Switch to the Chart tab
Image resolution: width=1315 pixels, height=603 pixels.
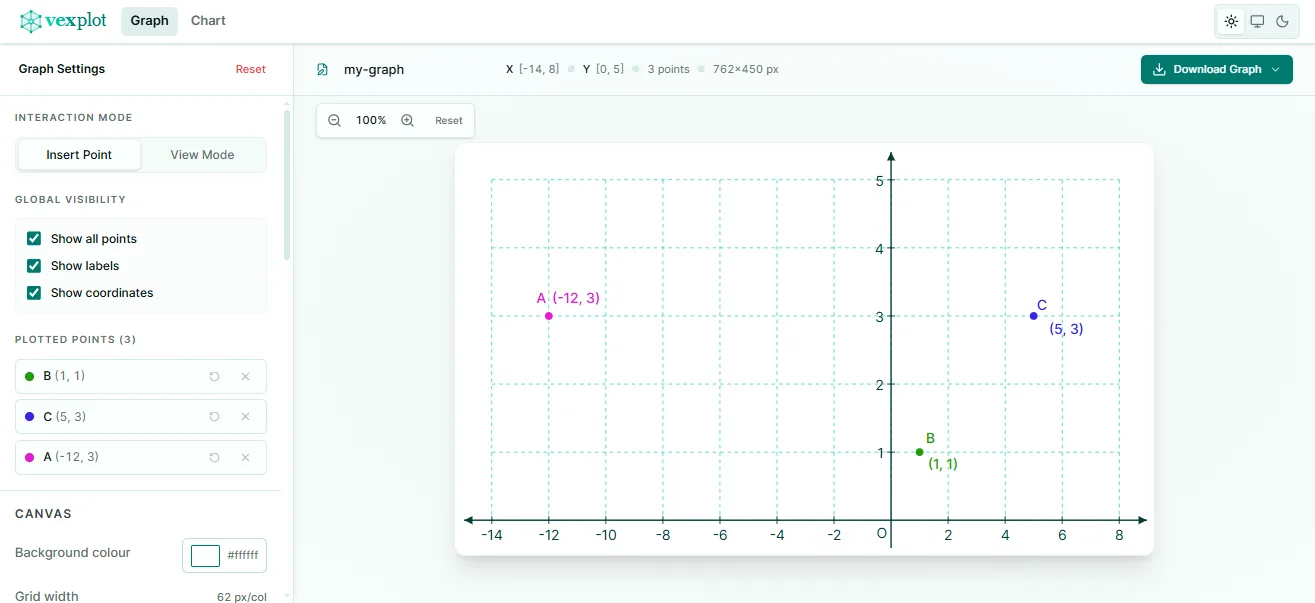point(207,20)
